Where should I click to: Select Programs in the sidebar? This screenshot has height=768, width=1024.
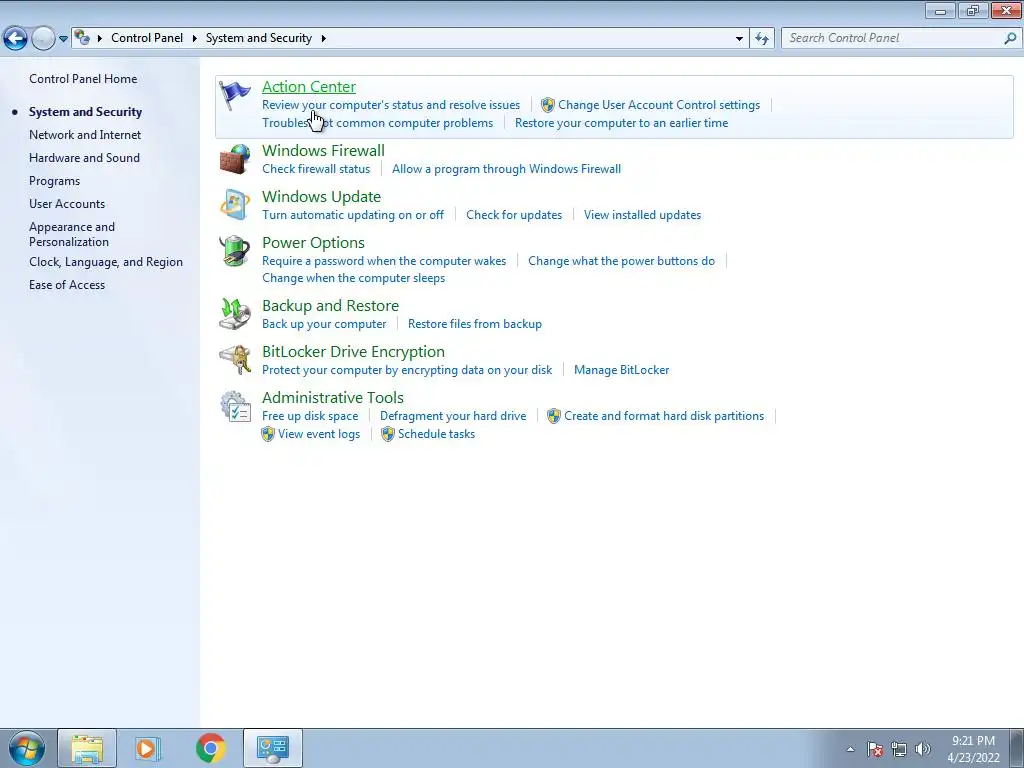pyautogui.click(x=54, y=181)
